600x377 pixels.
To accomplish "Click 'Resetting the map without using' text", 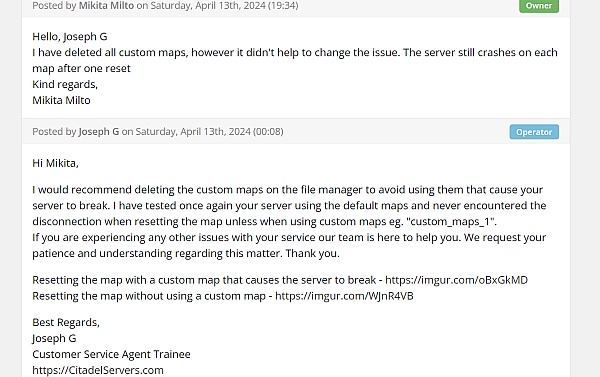I will click(149, 296).
